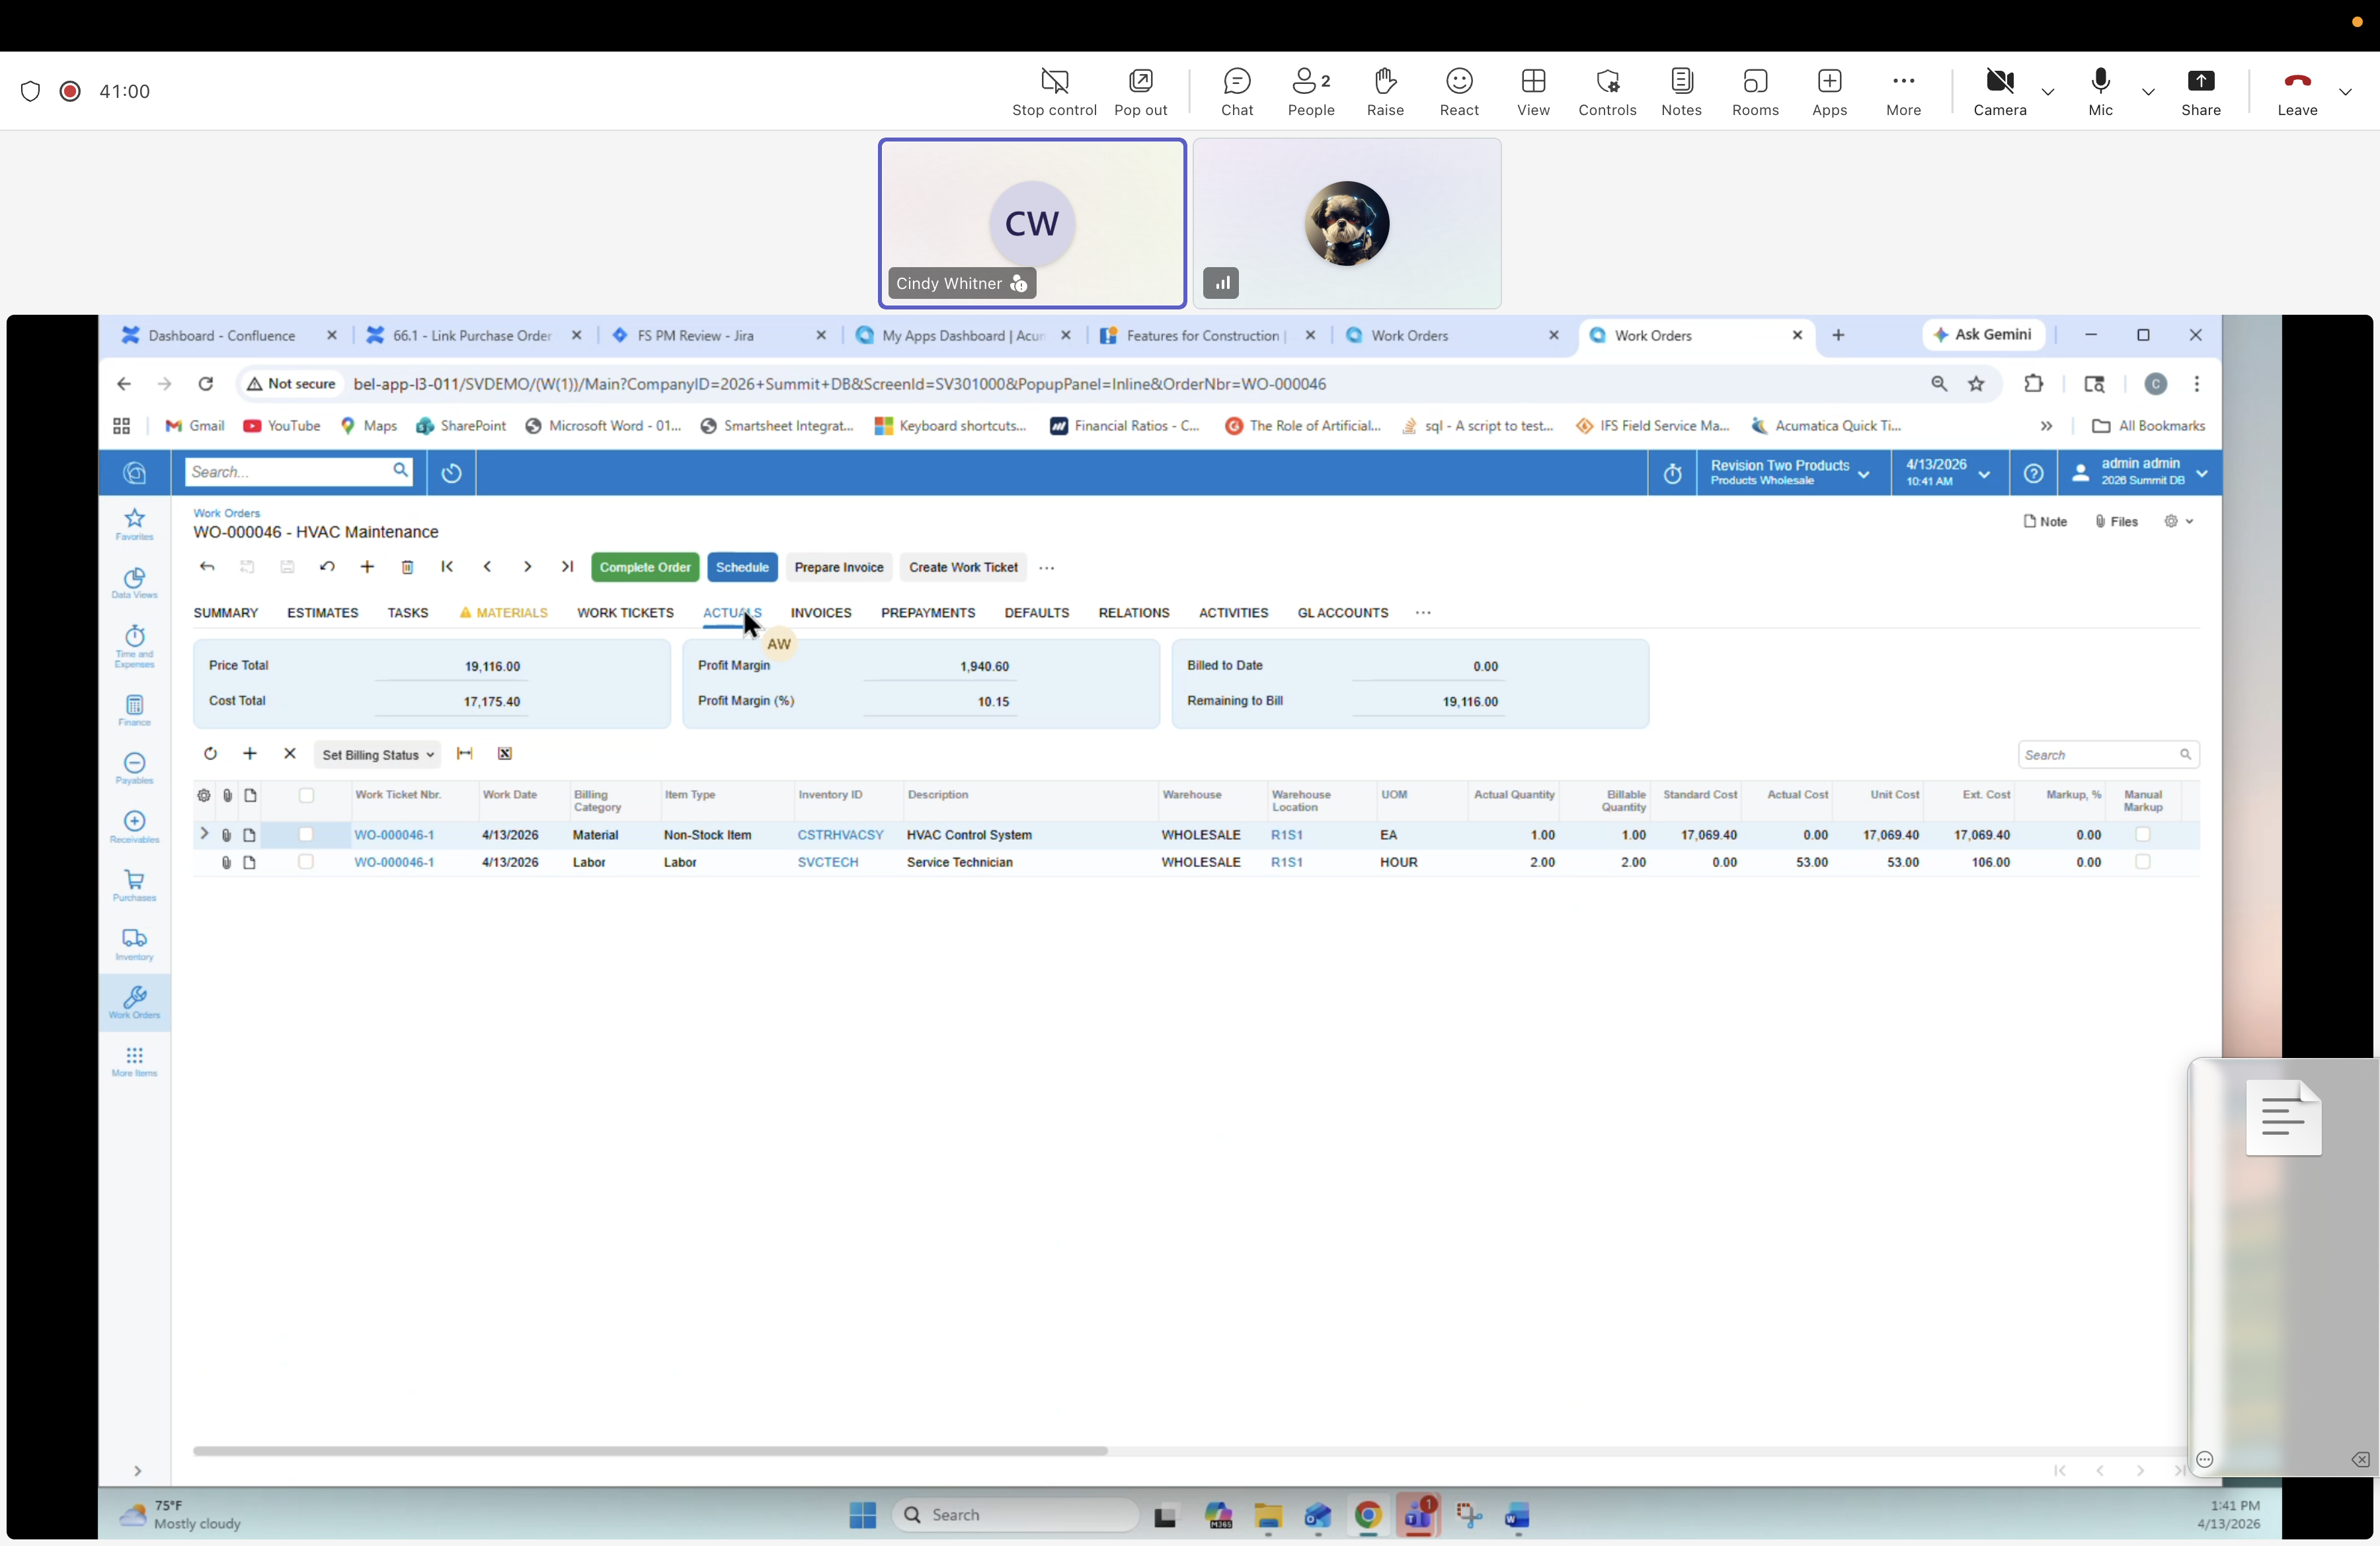Switch to the Invoices tab
The height and width of the screenshot is (1546, 2380).
click(821, 612)
